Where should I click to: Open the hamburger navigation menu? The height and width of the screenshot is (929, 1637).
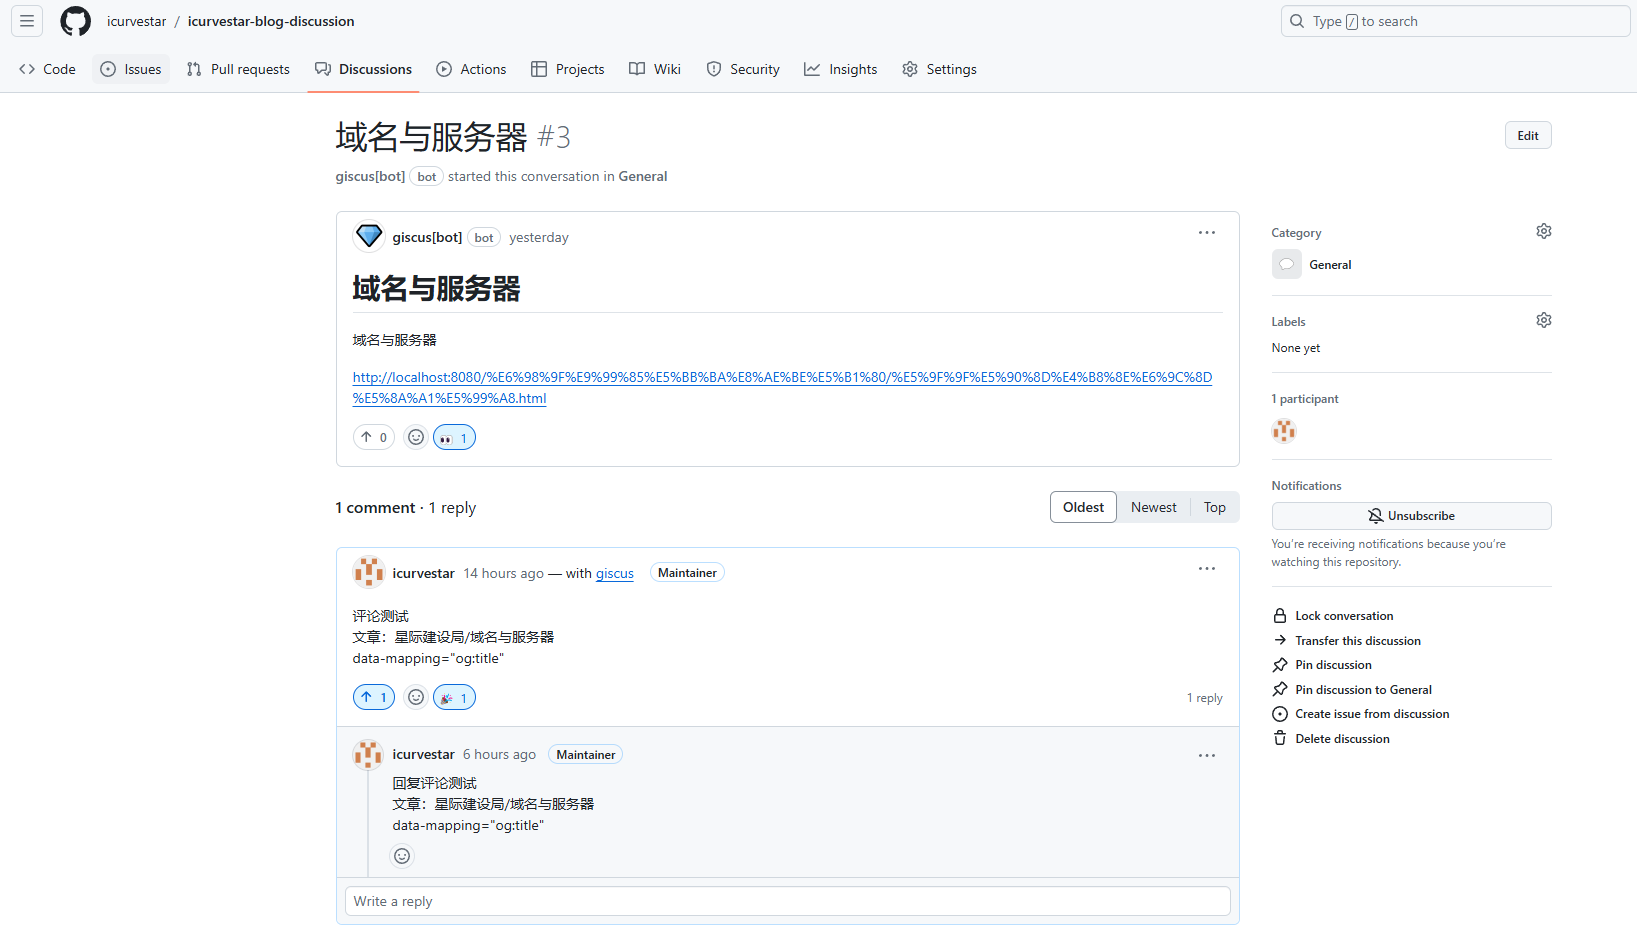click(27, 21)
